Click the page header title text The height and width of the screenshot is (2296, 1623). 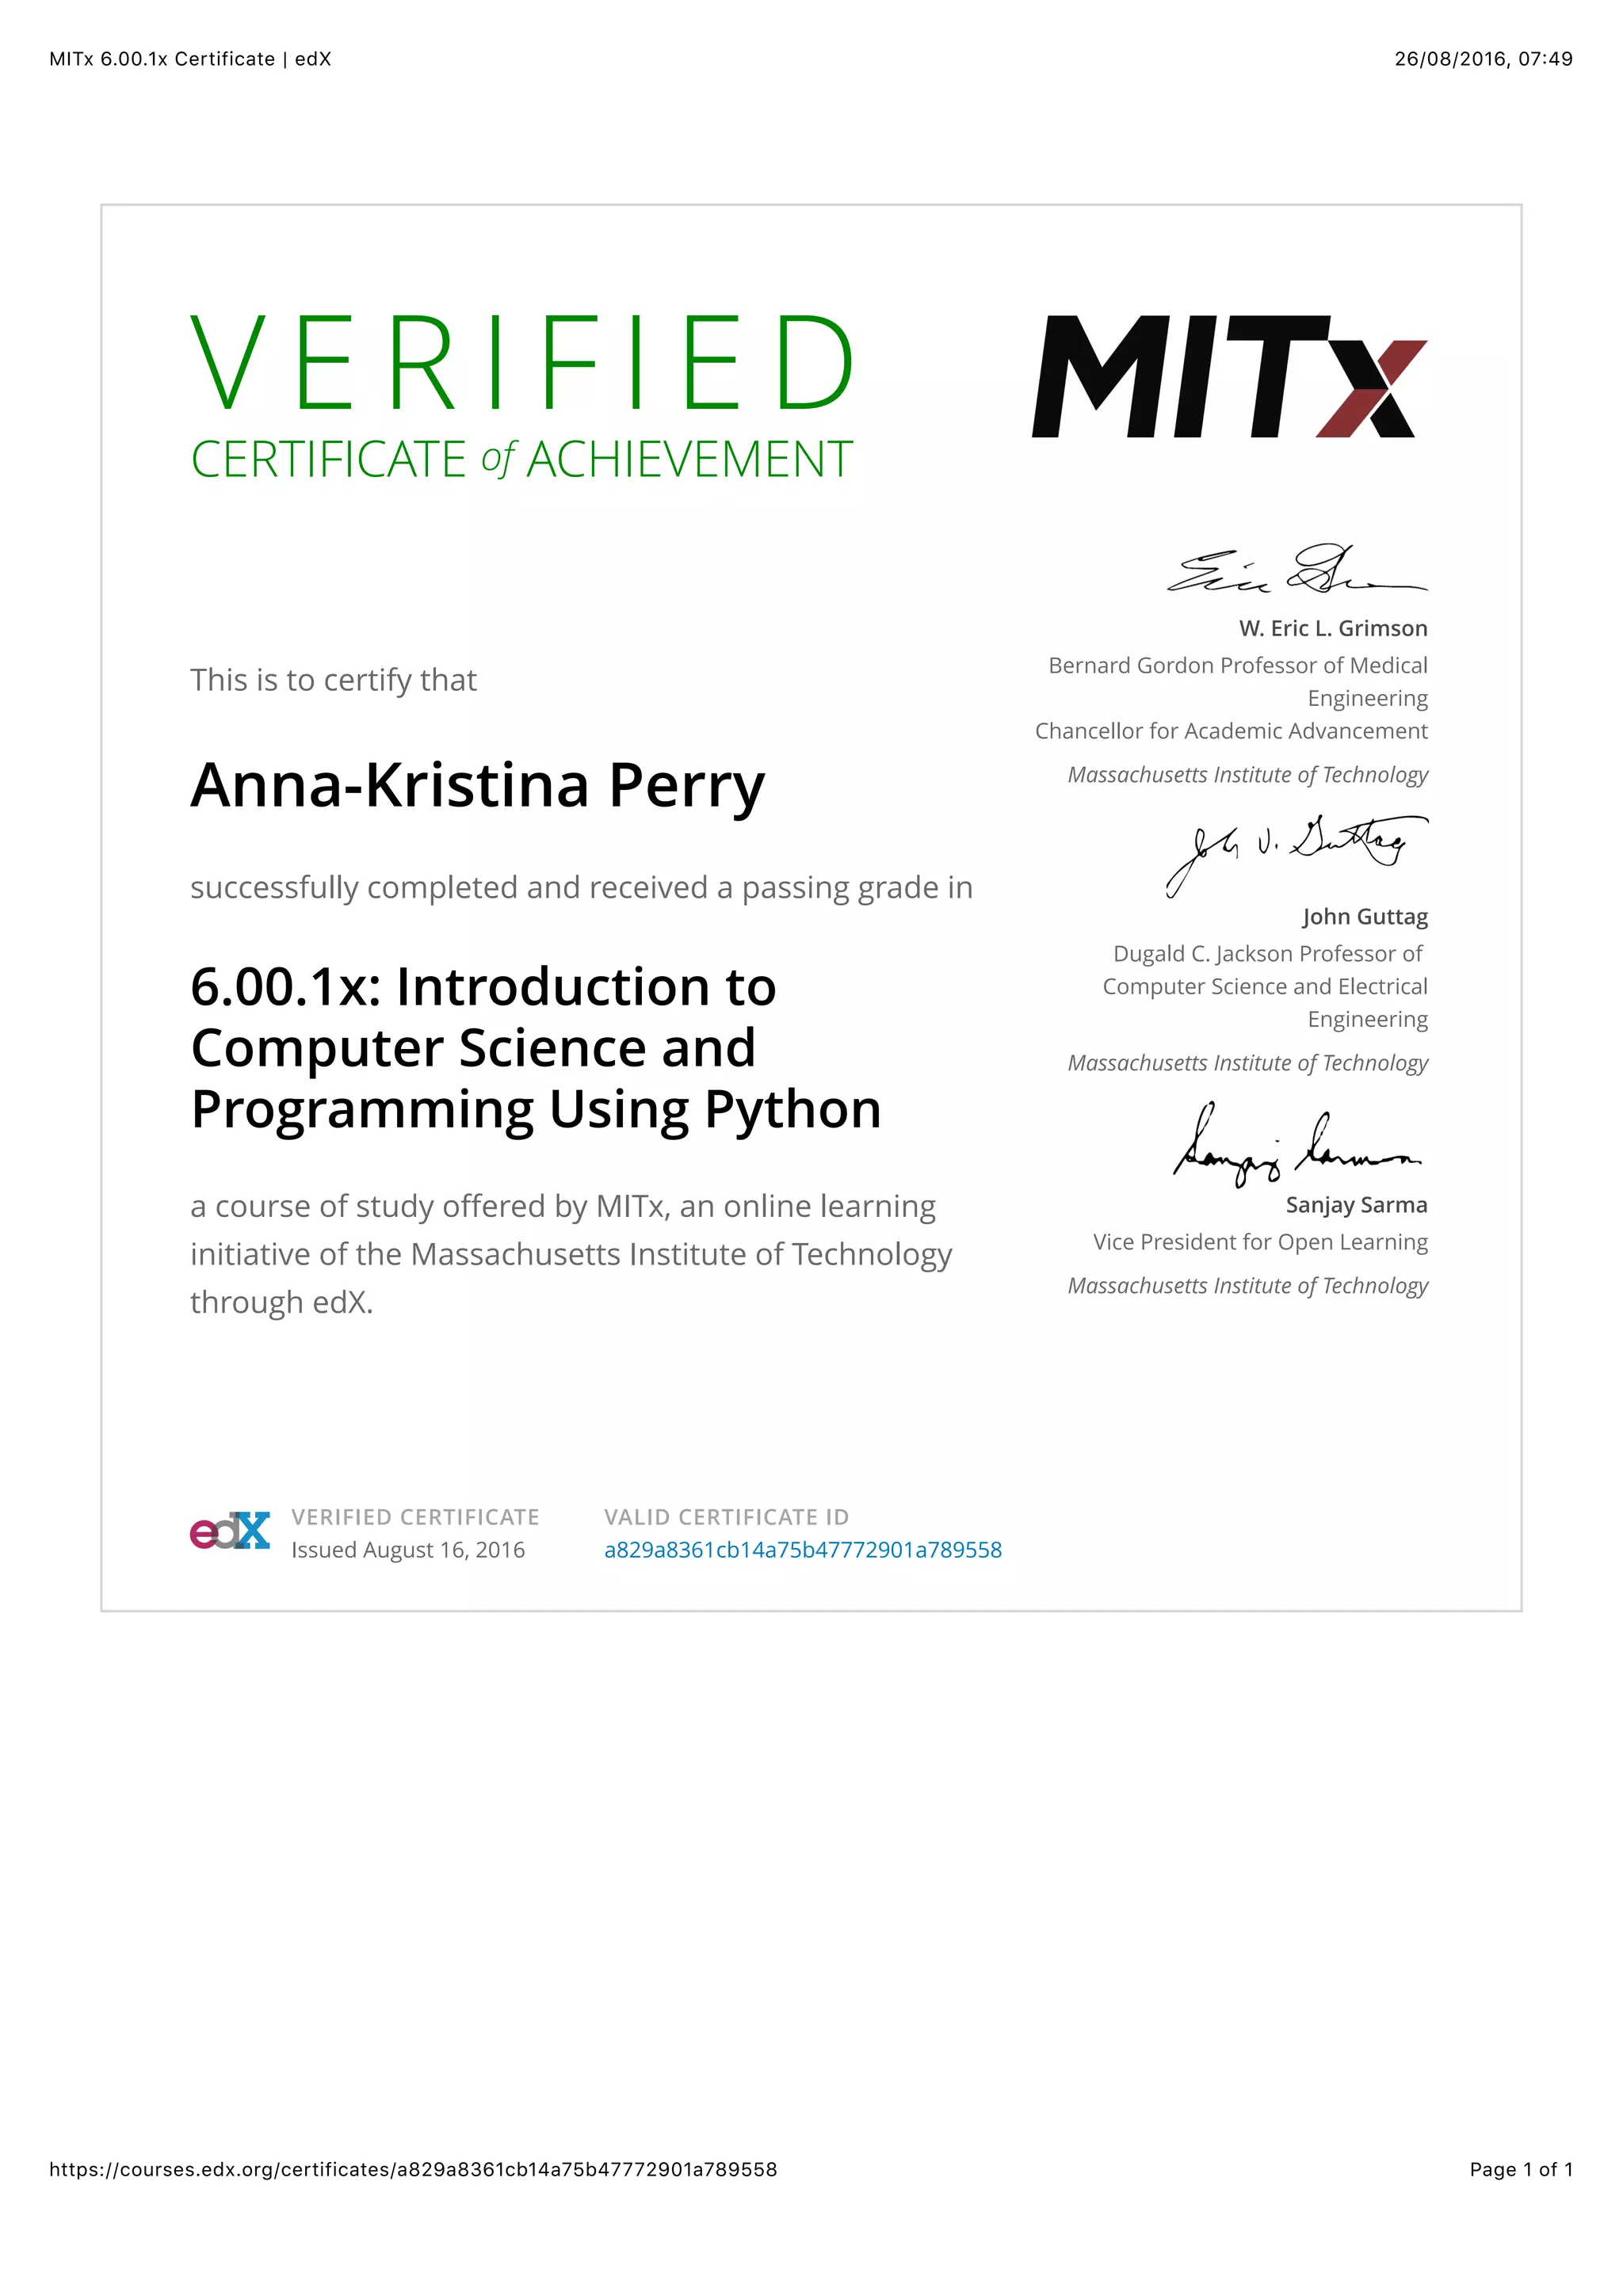190,59
